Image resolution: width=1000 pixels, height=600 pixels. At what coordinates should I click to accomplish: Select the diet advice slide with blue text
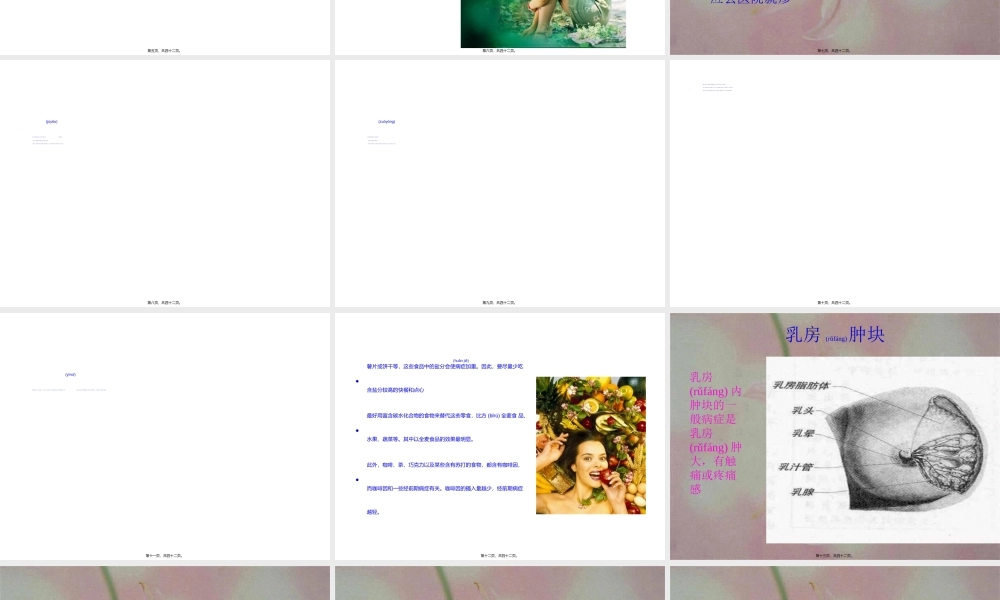(499, 436)
